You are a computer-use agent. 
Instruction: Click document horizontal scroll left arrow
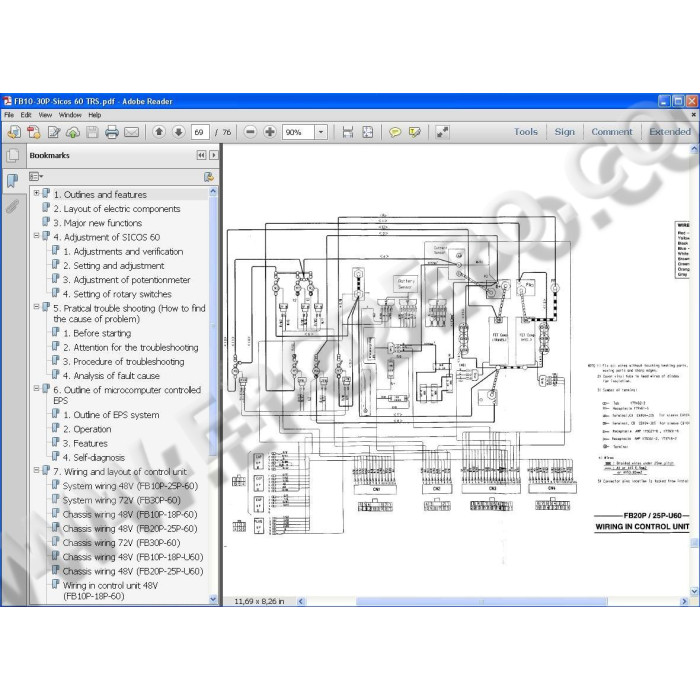click(301, 601)
